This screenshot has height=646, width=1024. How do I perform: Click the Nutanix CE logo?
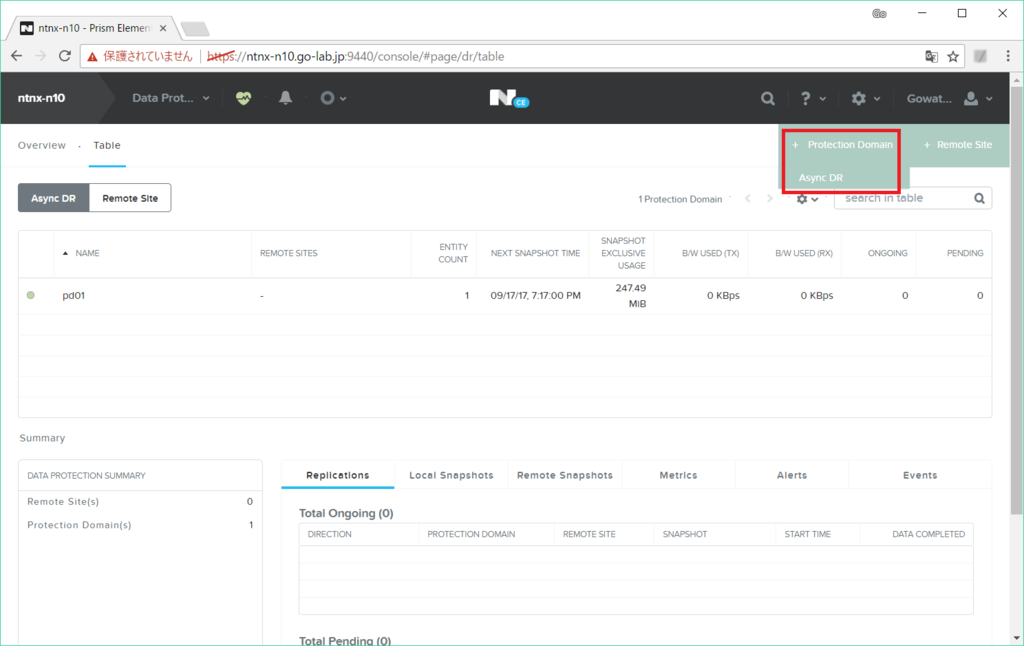tap(509, 98)
